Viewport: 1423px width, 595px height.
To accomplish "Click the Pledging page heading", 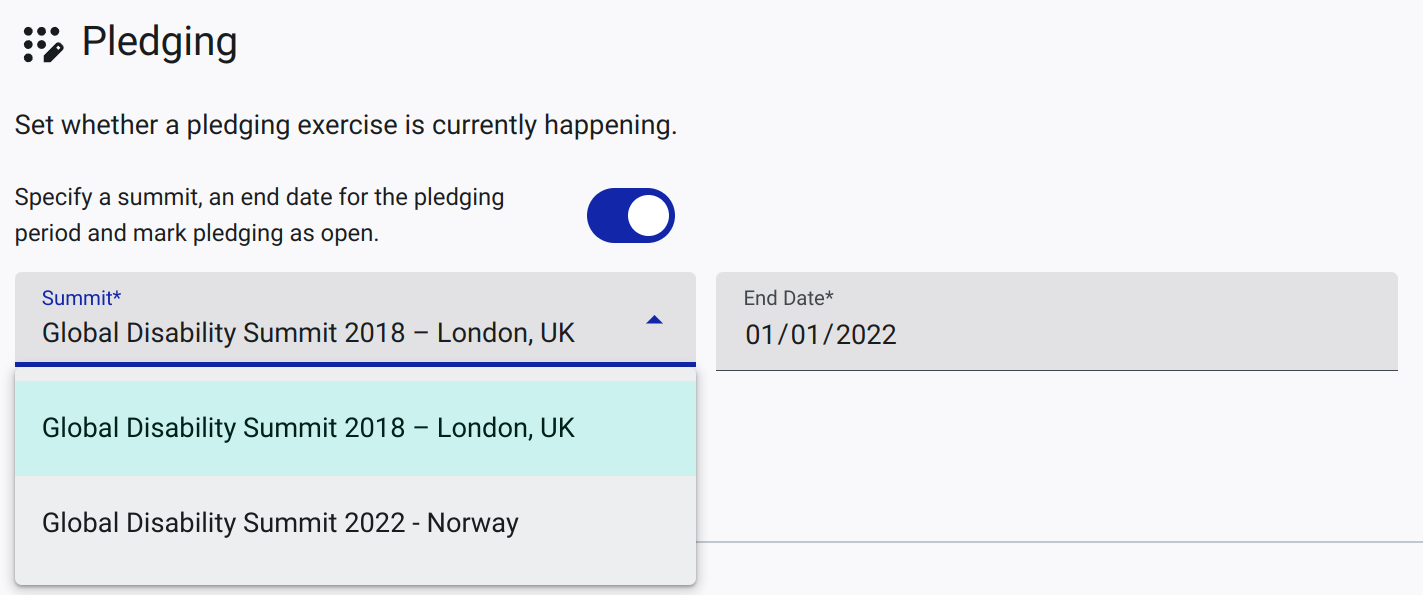I will (x=159, y=42).
